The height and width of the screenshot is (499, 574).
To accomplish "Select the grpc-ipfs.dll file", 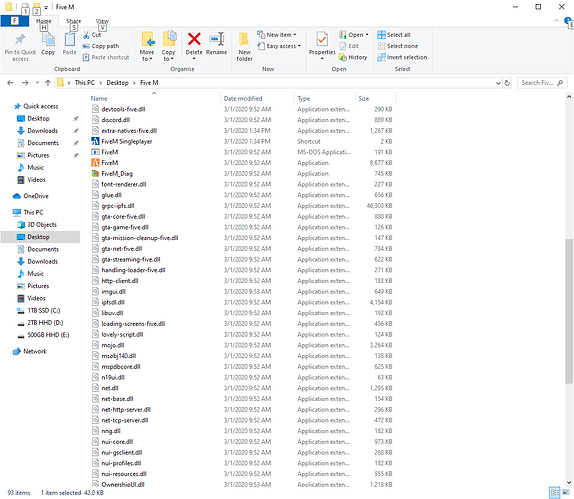I will (x=118, y=206).
